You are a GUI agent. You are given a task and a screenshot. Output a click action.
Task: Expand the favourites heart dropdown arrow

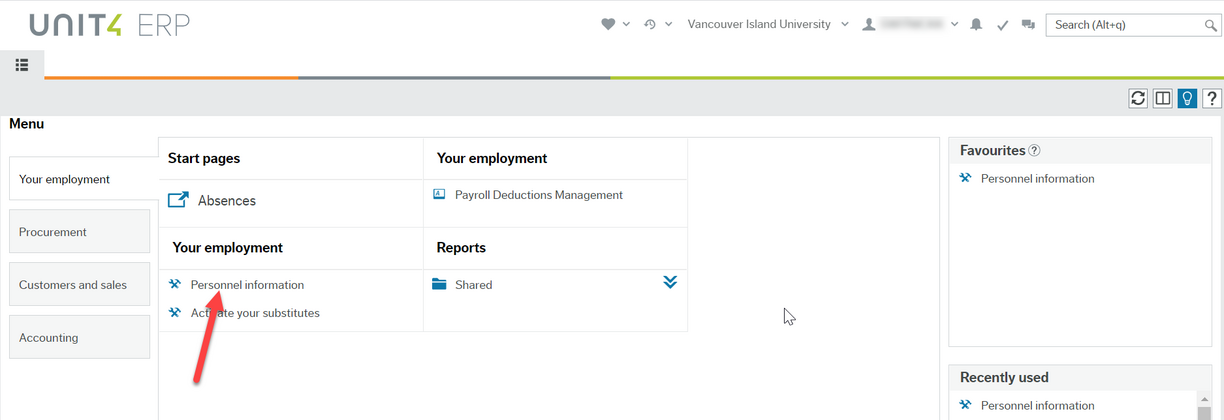coord(626,25)
